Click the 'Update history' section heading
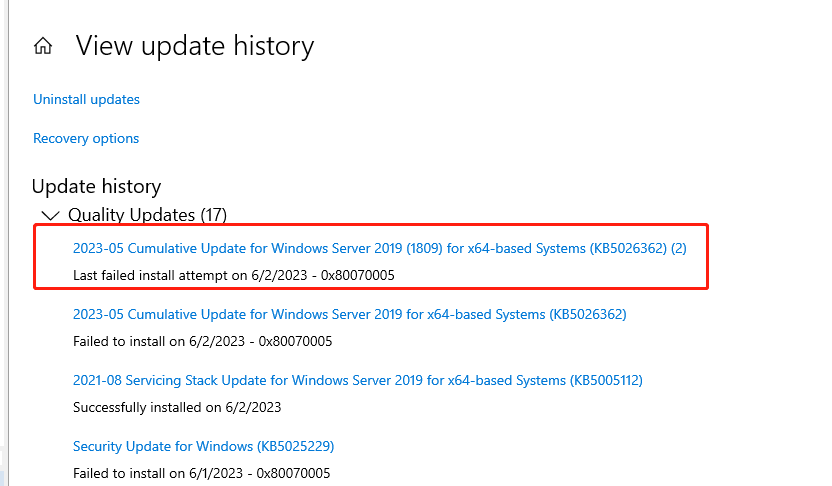 96,186
